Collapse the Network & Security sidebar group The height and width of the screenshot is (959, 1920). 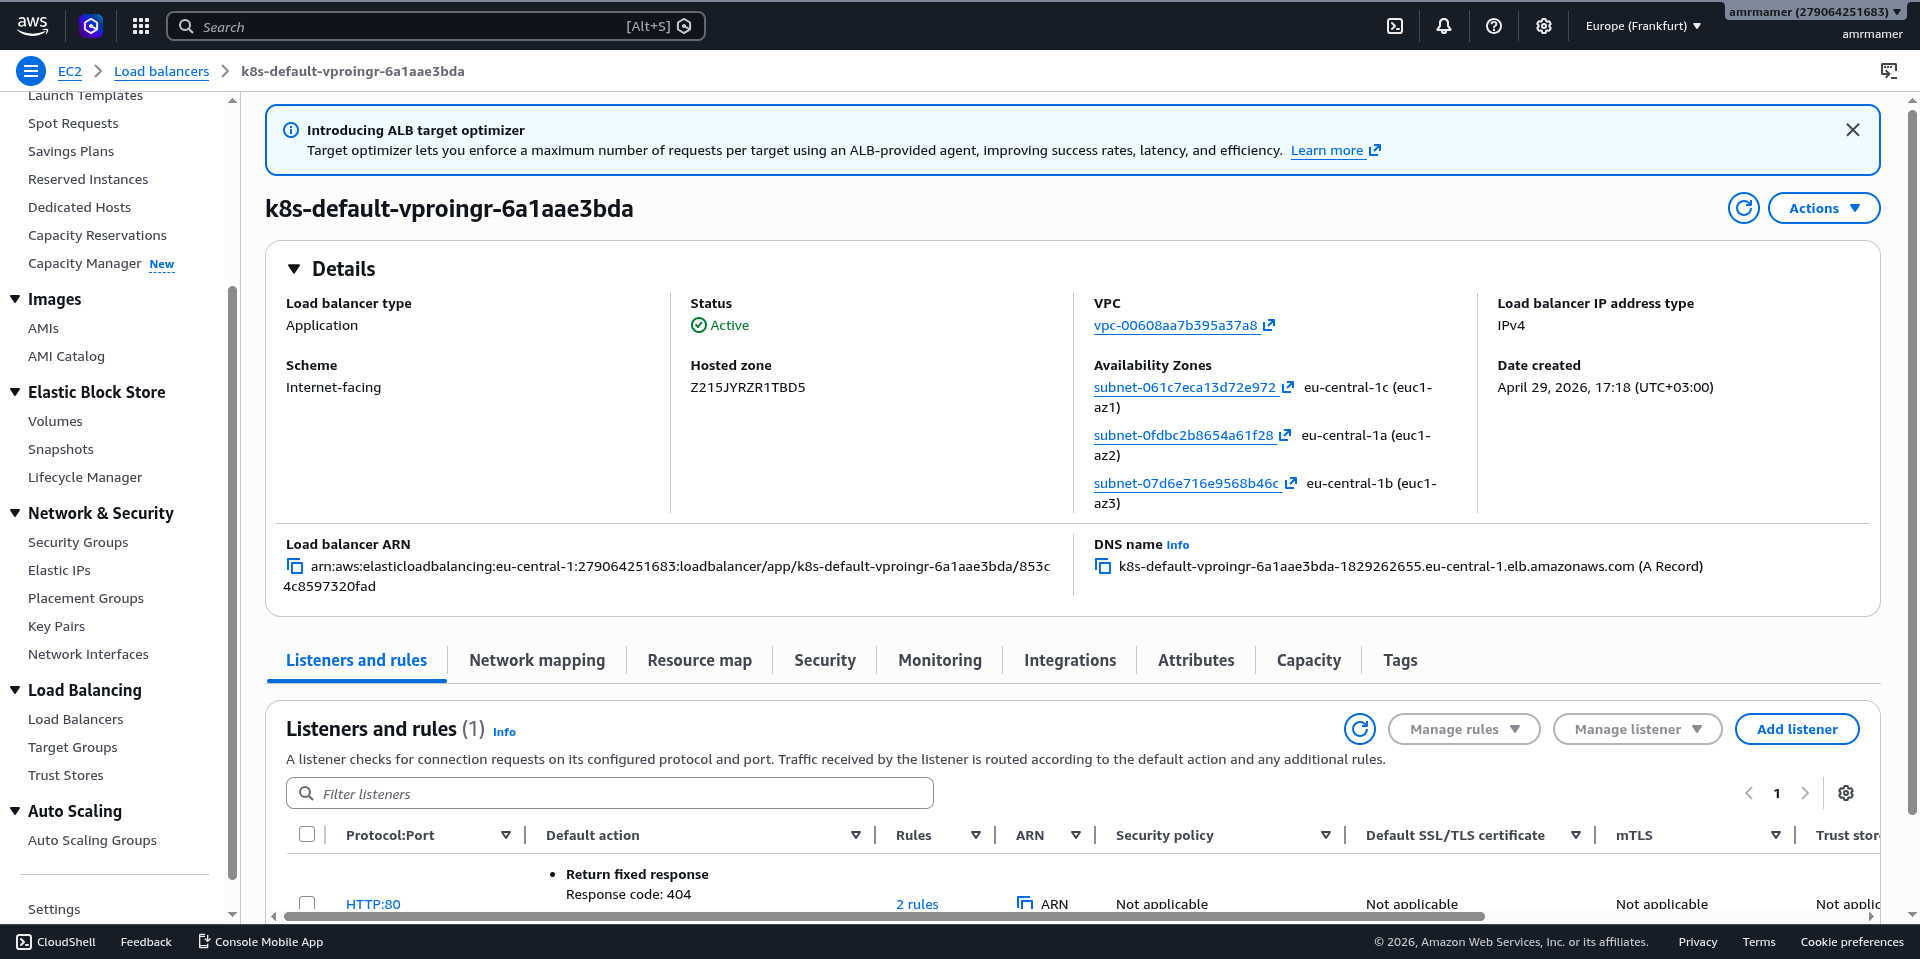tap(15, 513)
